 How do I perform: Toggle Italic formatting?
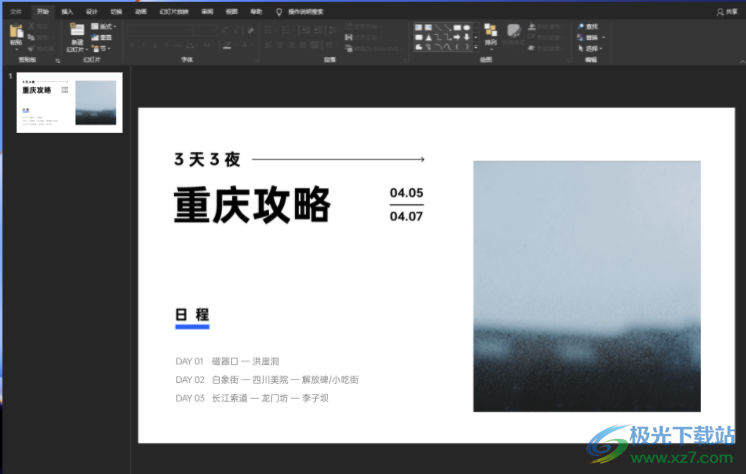[143, 45]
